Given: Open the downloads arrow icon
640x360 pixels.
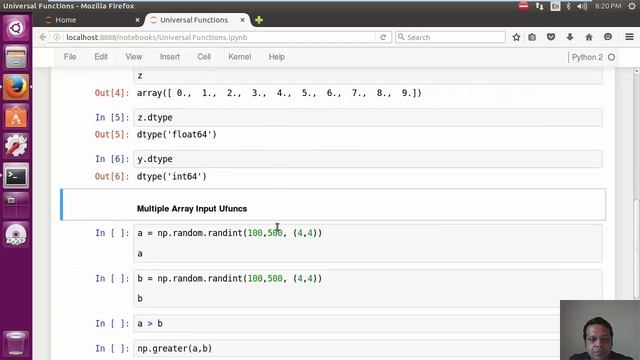Looking at the screenshot, I should pos(570,37).
